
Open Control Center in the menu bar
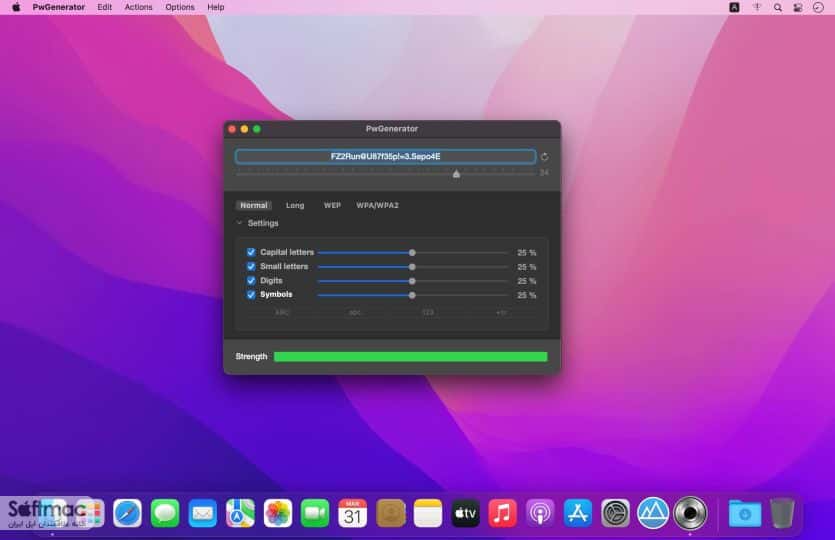[x=798, y=7]
